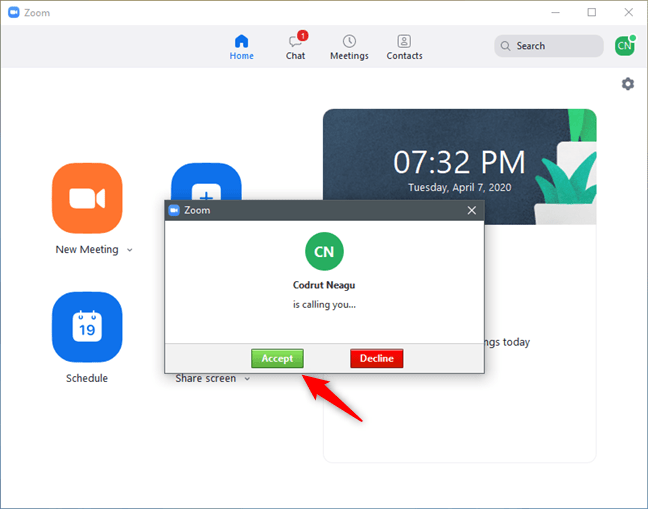The height and width of the screenshot is (509, 648).
Task: Click the date Tuesday, April 7, 2020
Action: point(460,188)
